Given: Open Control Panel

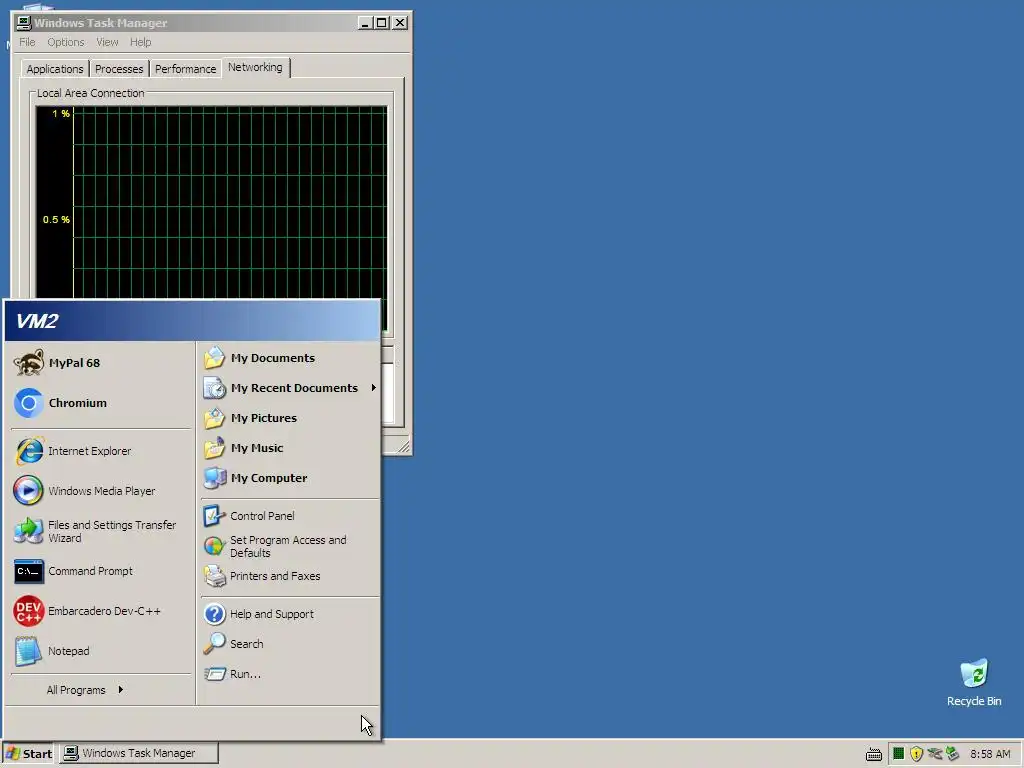Looking at the screenshot, I should pyautogui.click(x=290, y=516).
